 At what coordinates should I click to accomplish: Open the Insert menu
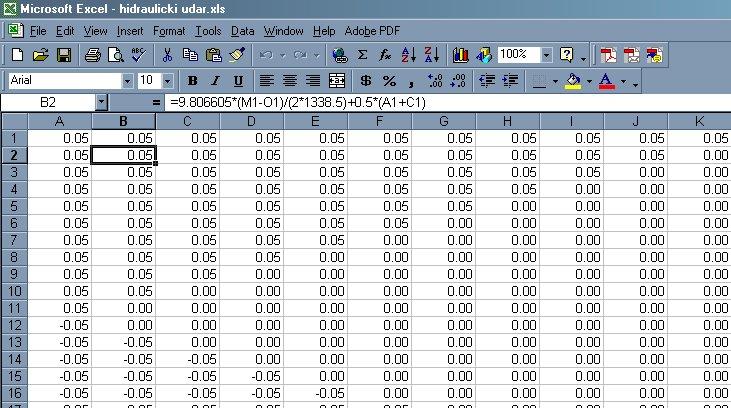130,31
